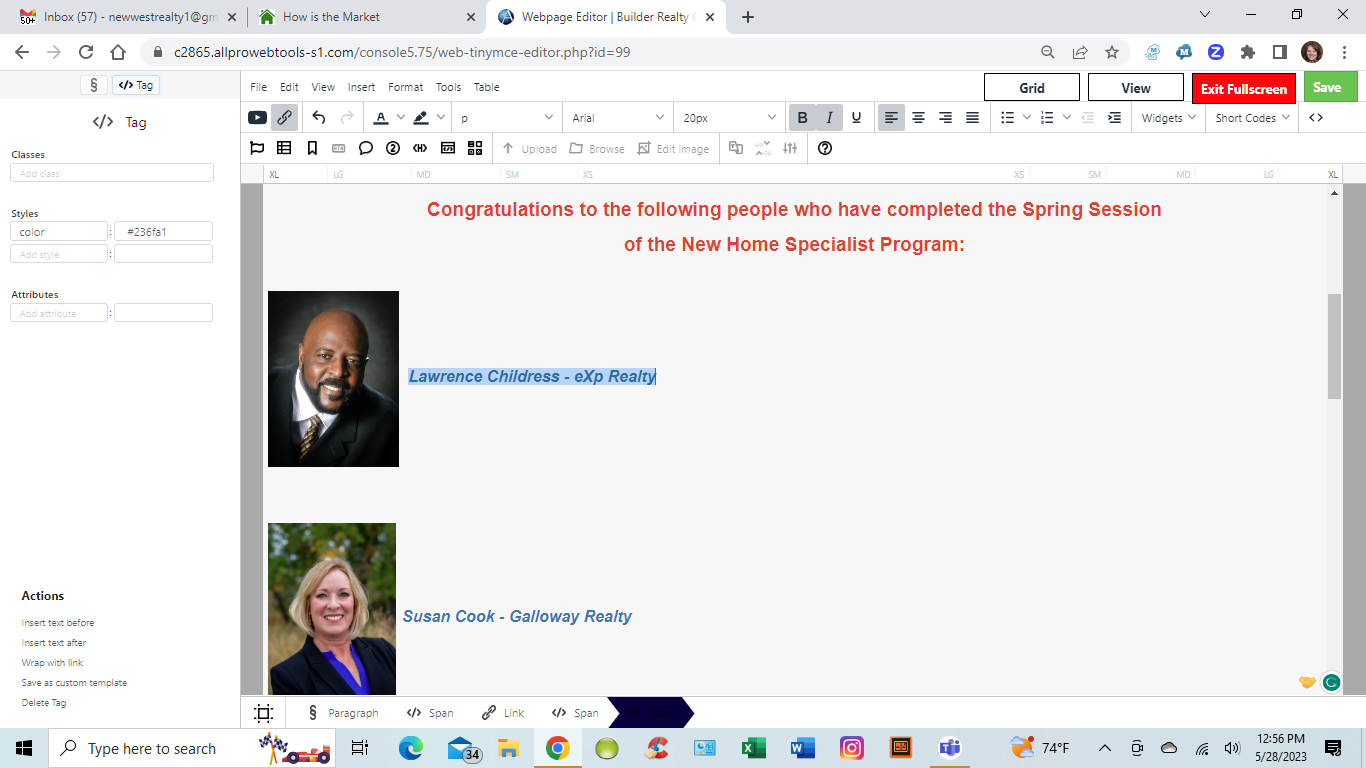Screen dimensions: 1366x768
Task: Apply the text color (underlined A)
Action: [x=381, y=118]
